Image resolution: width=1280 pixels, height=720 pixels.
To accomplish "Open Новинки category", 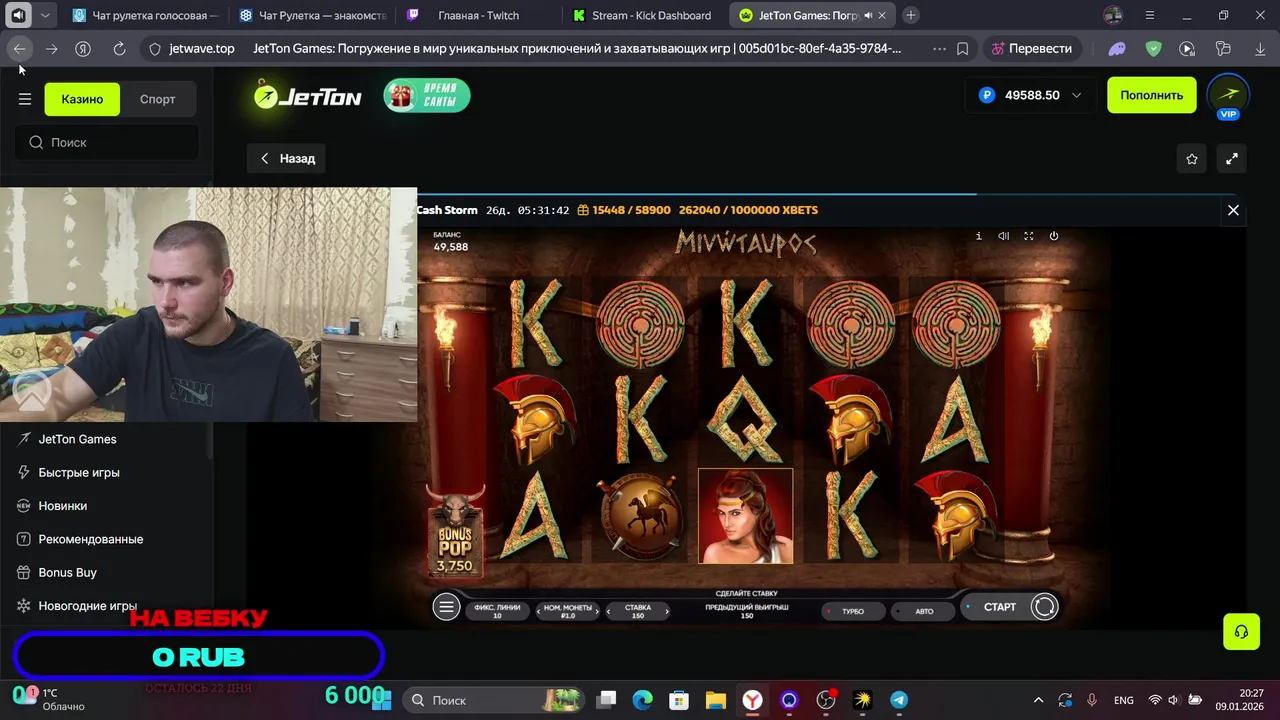I will coord(62,506).
